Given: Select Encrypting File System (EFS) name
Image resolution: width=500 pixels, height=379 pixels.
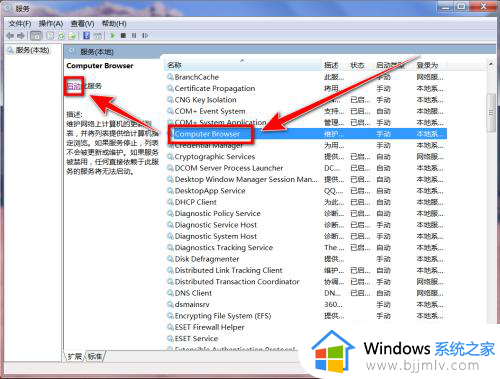Looking at the screenshot, I should click(223, 316).
